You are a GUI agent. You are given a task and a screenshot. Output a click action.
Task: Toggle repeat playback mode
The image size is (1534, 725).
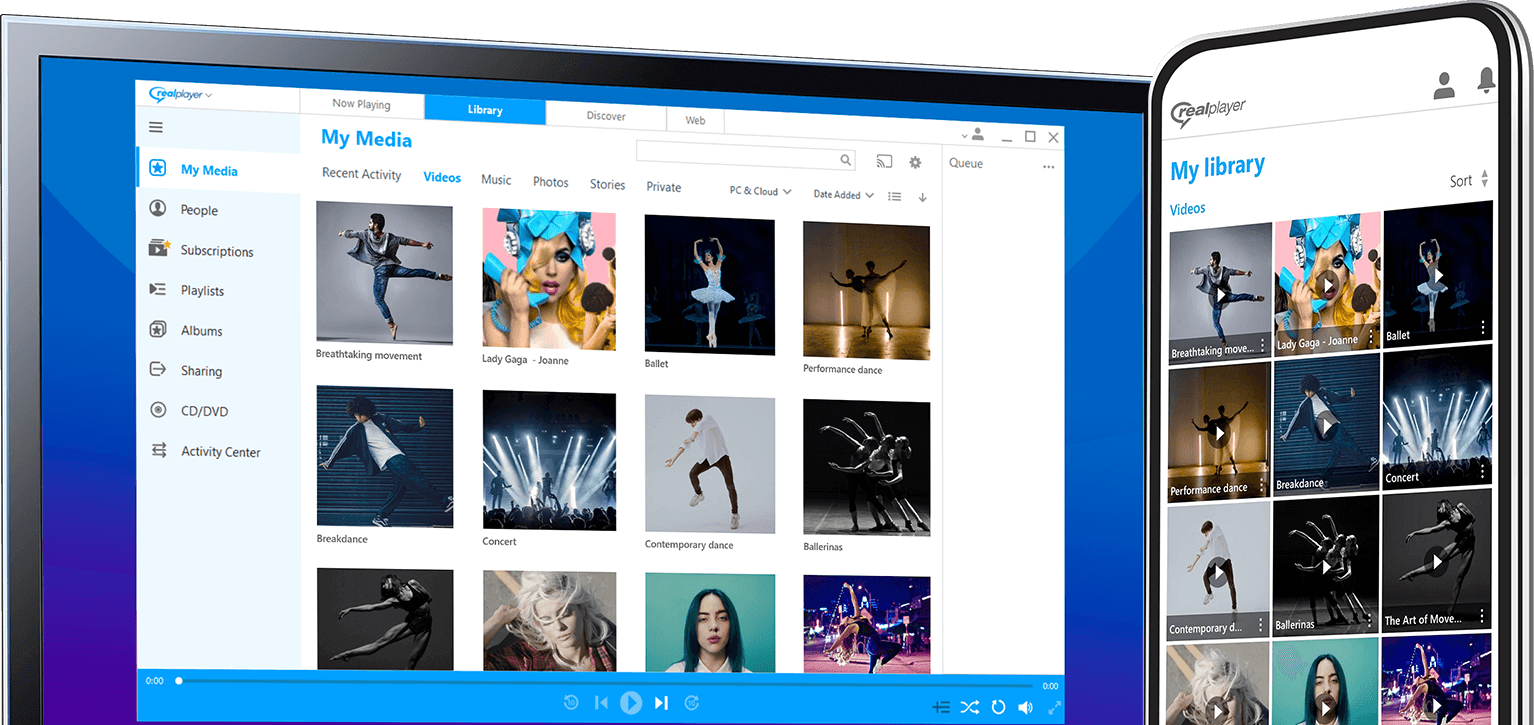[x=997, y=707]
